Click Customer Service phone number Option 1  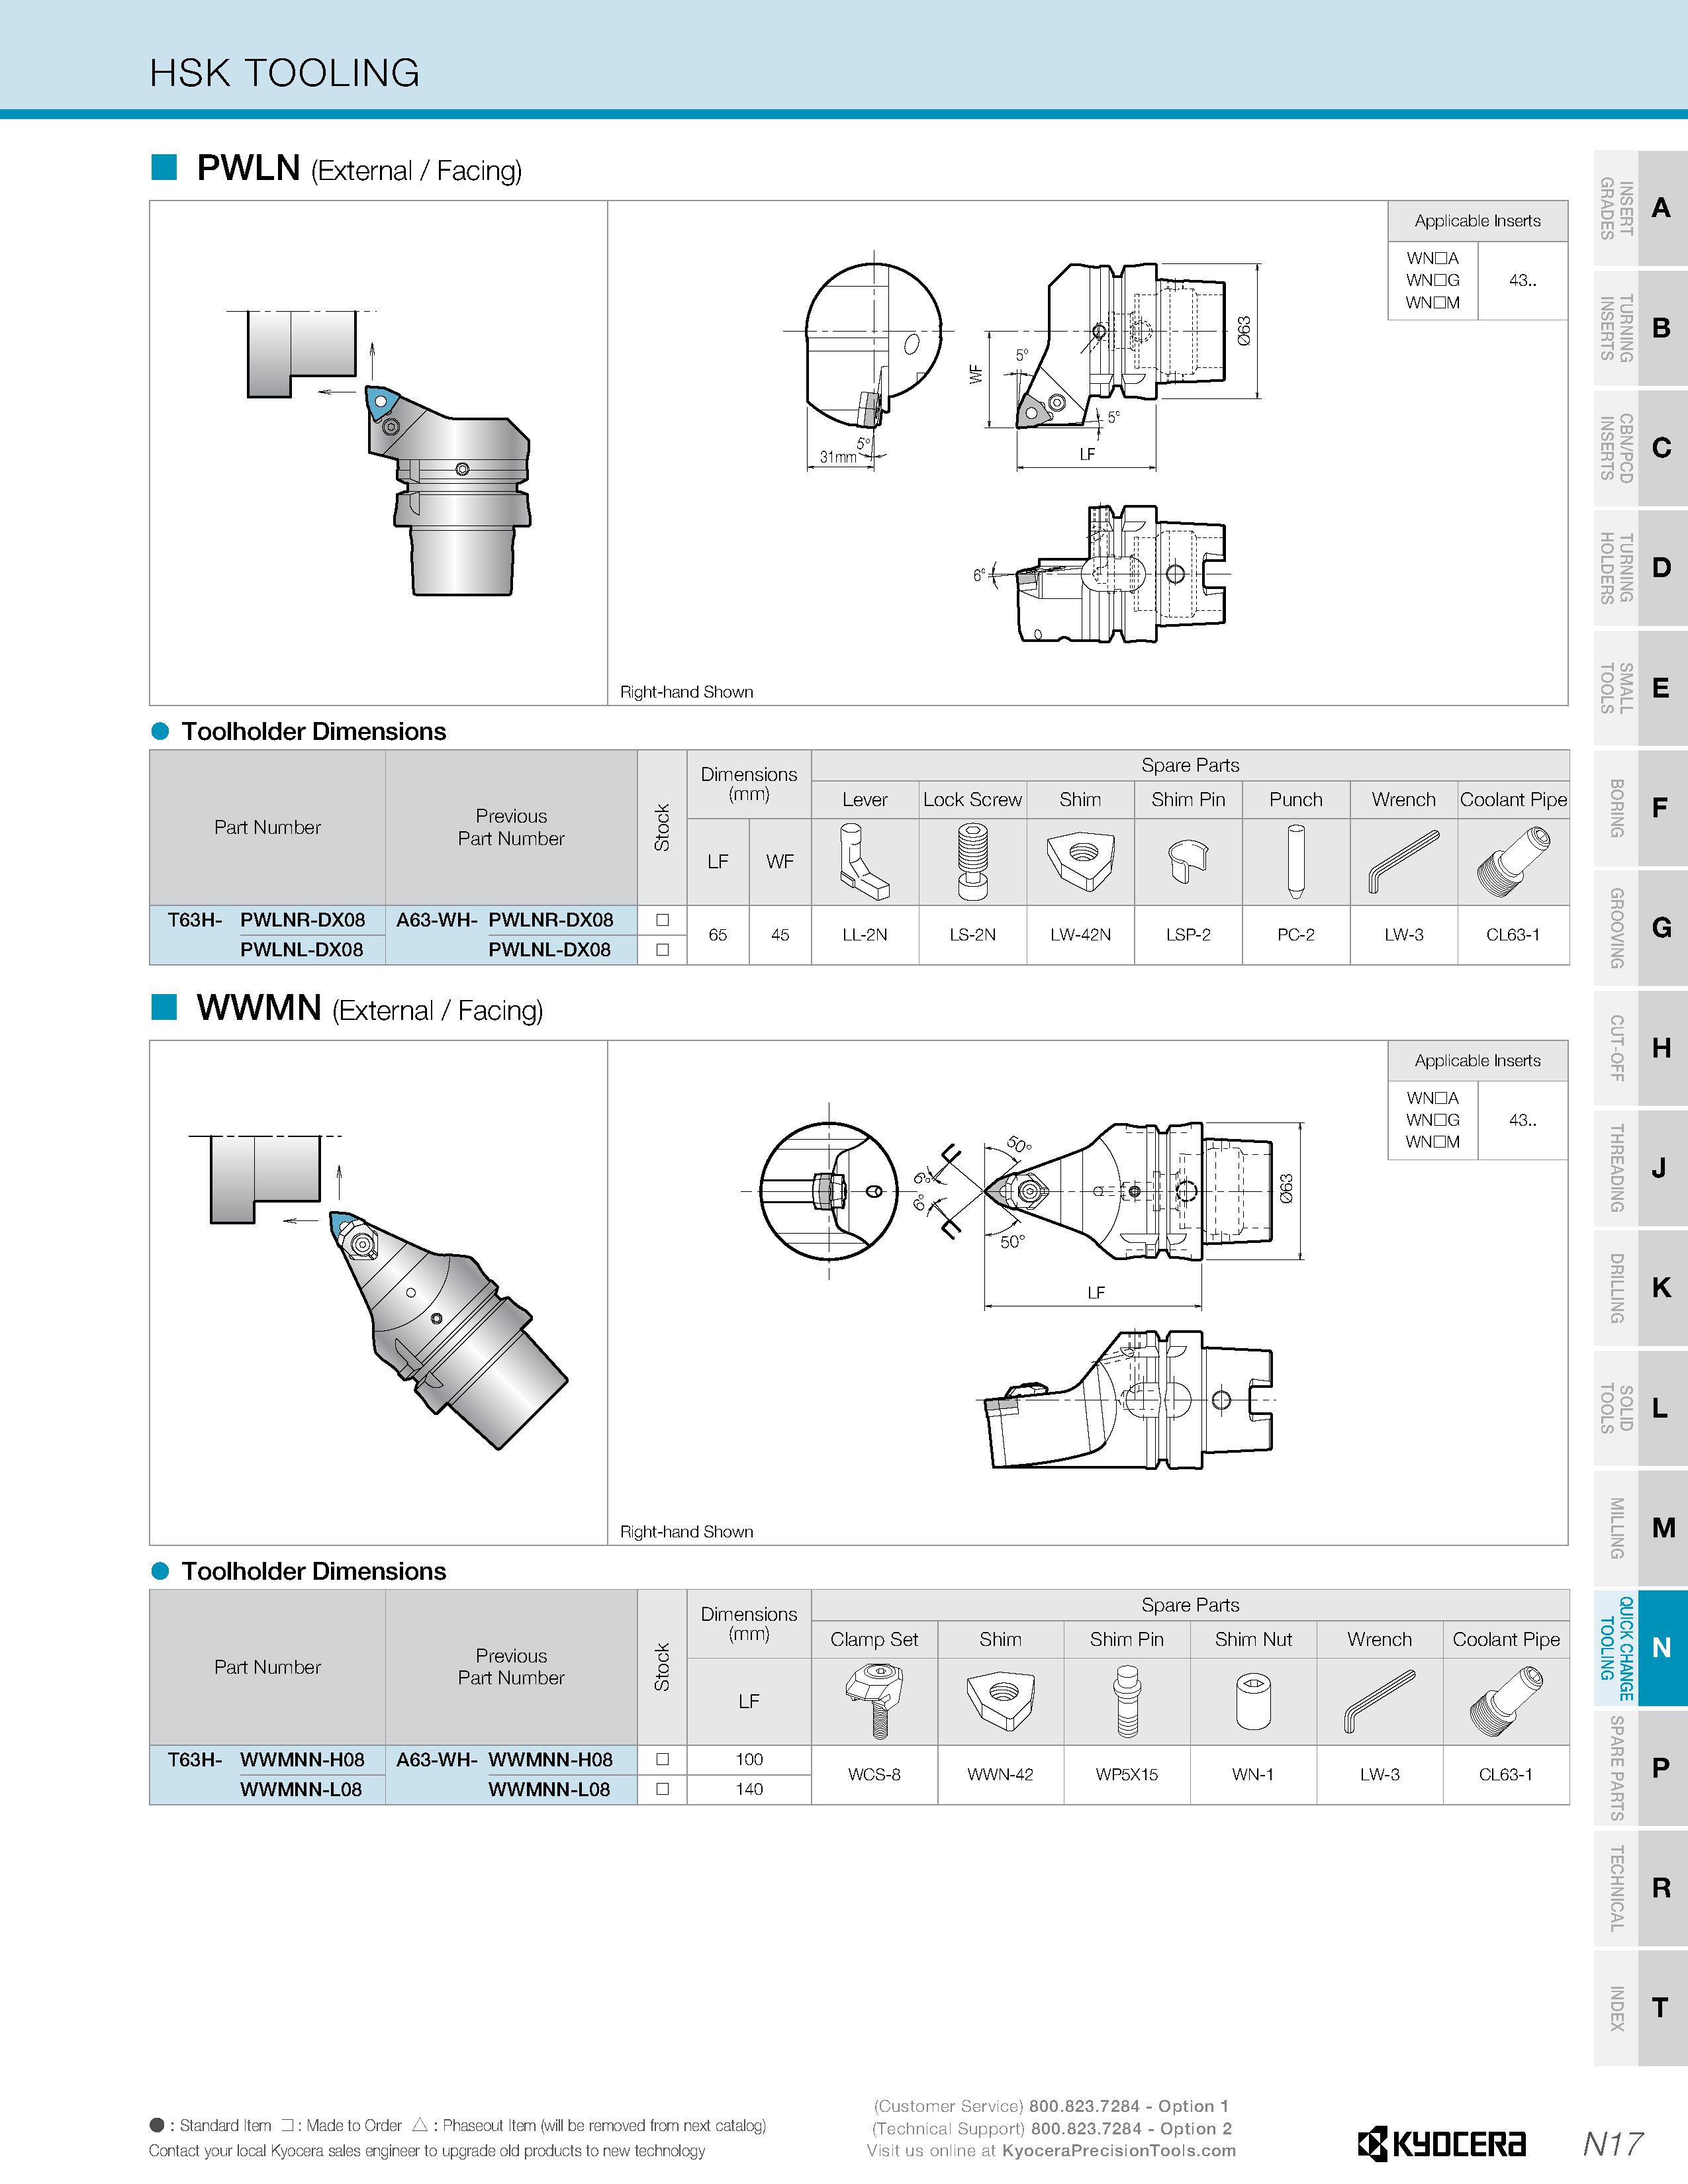[x=1129, y=2106]
